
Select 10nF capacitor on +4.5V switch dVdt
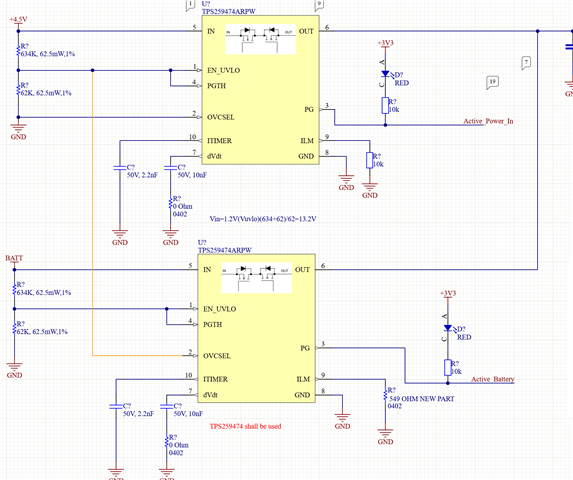(170, 168)
